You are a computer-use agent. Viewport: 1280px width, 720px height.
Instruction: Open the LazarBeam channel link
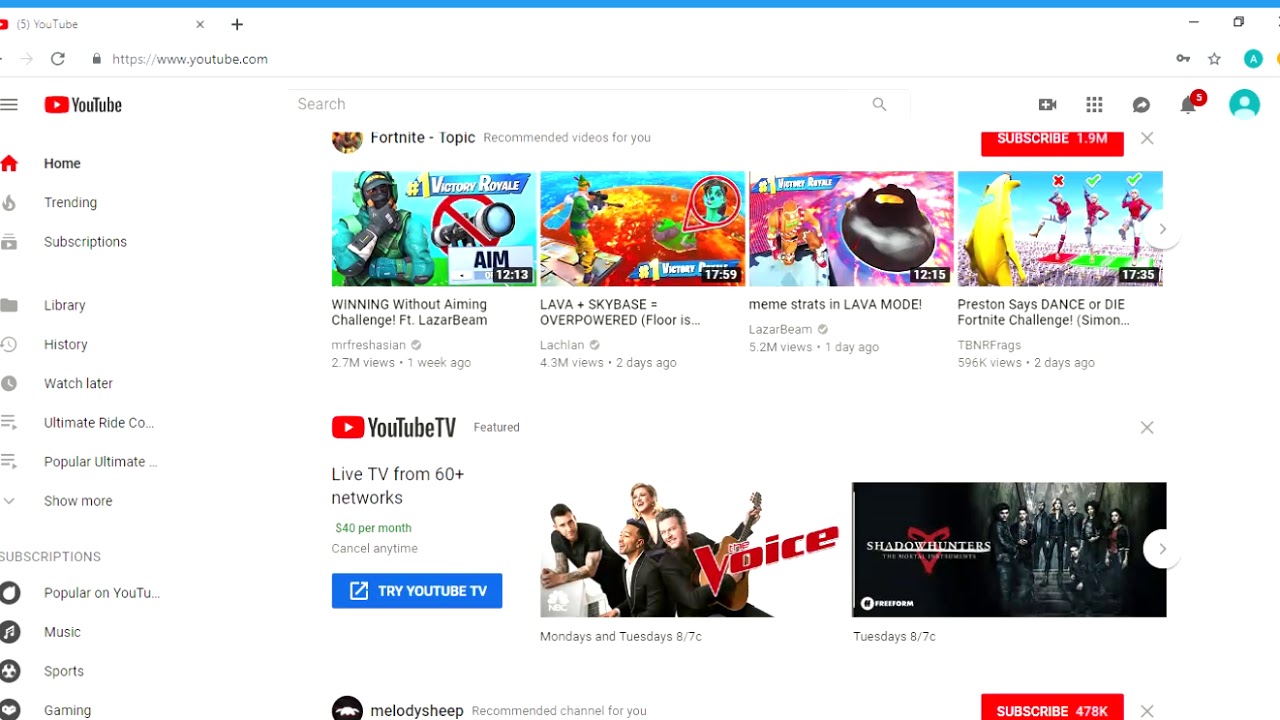pos(781,329)
